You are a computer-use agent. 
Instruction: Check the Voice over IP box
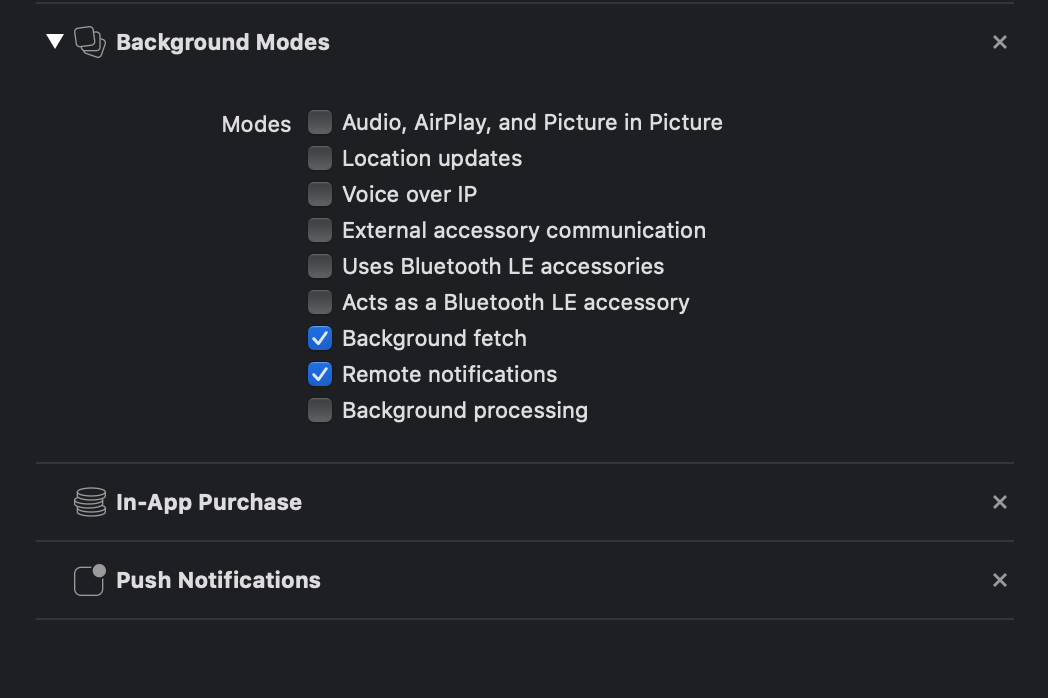(x=320, y=194)
